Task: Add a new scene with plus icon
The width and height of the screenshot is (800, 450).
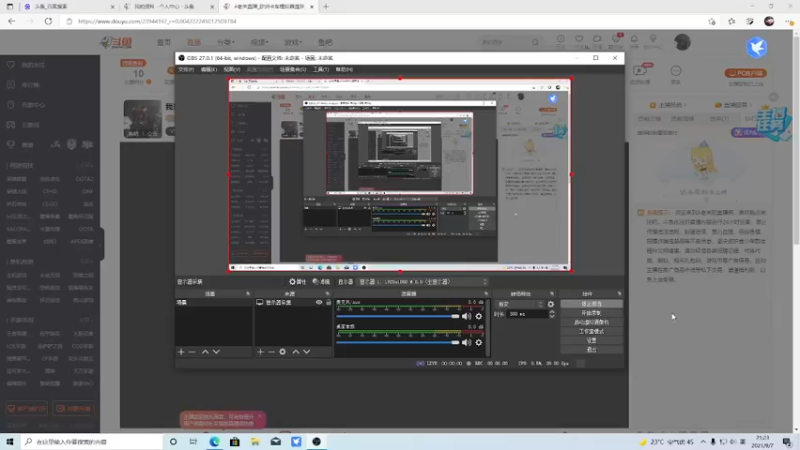Action: click(x=181, y=352)
